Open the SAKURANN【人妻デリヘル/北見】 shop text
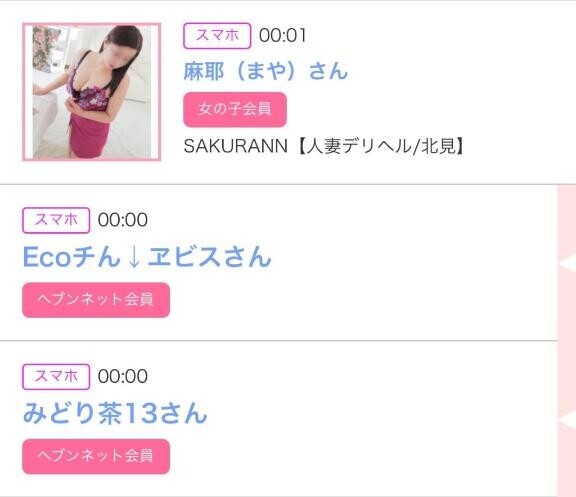The width and height of the screenshot is (576, 497). (x=325, y=146)
